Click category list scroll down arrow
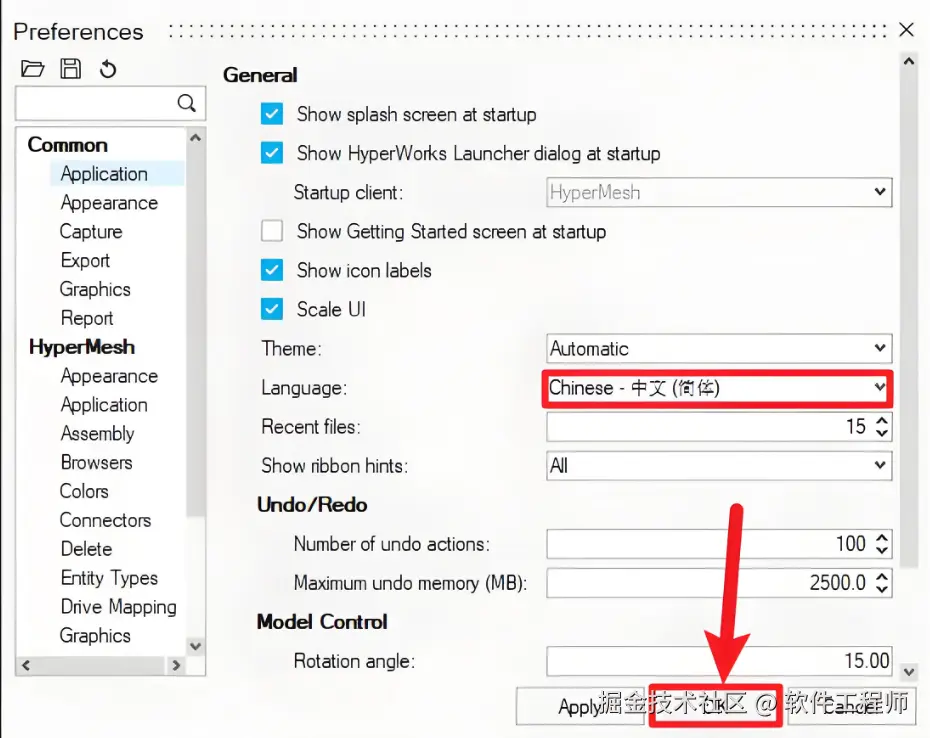This screenshot has width=930, height=738. 195,646
